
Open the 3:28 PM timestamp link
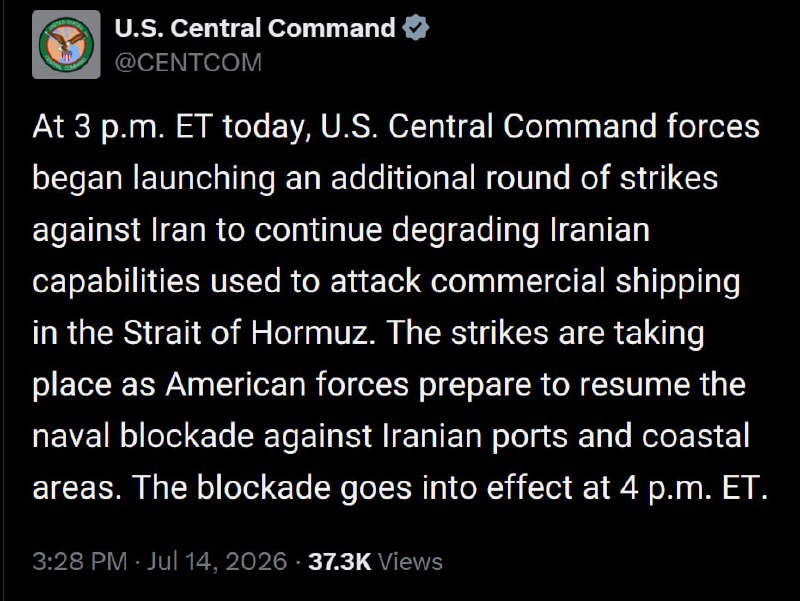80,561
